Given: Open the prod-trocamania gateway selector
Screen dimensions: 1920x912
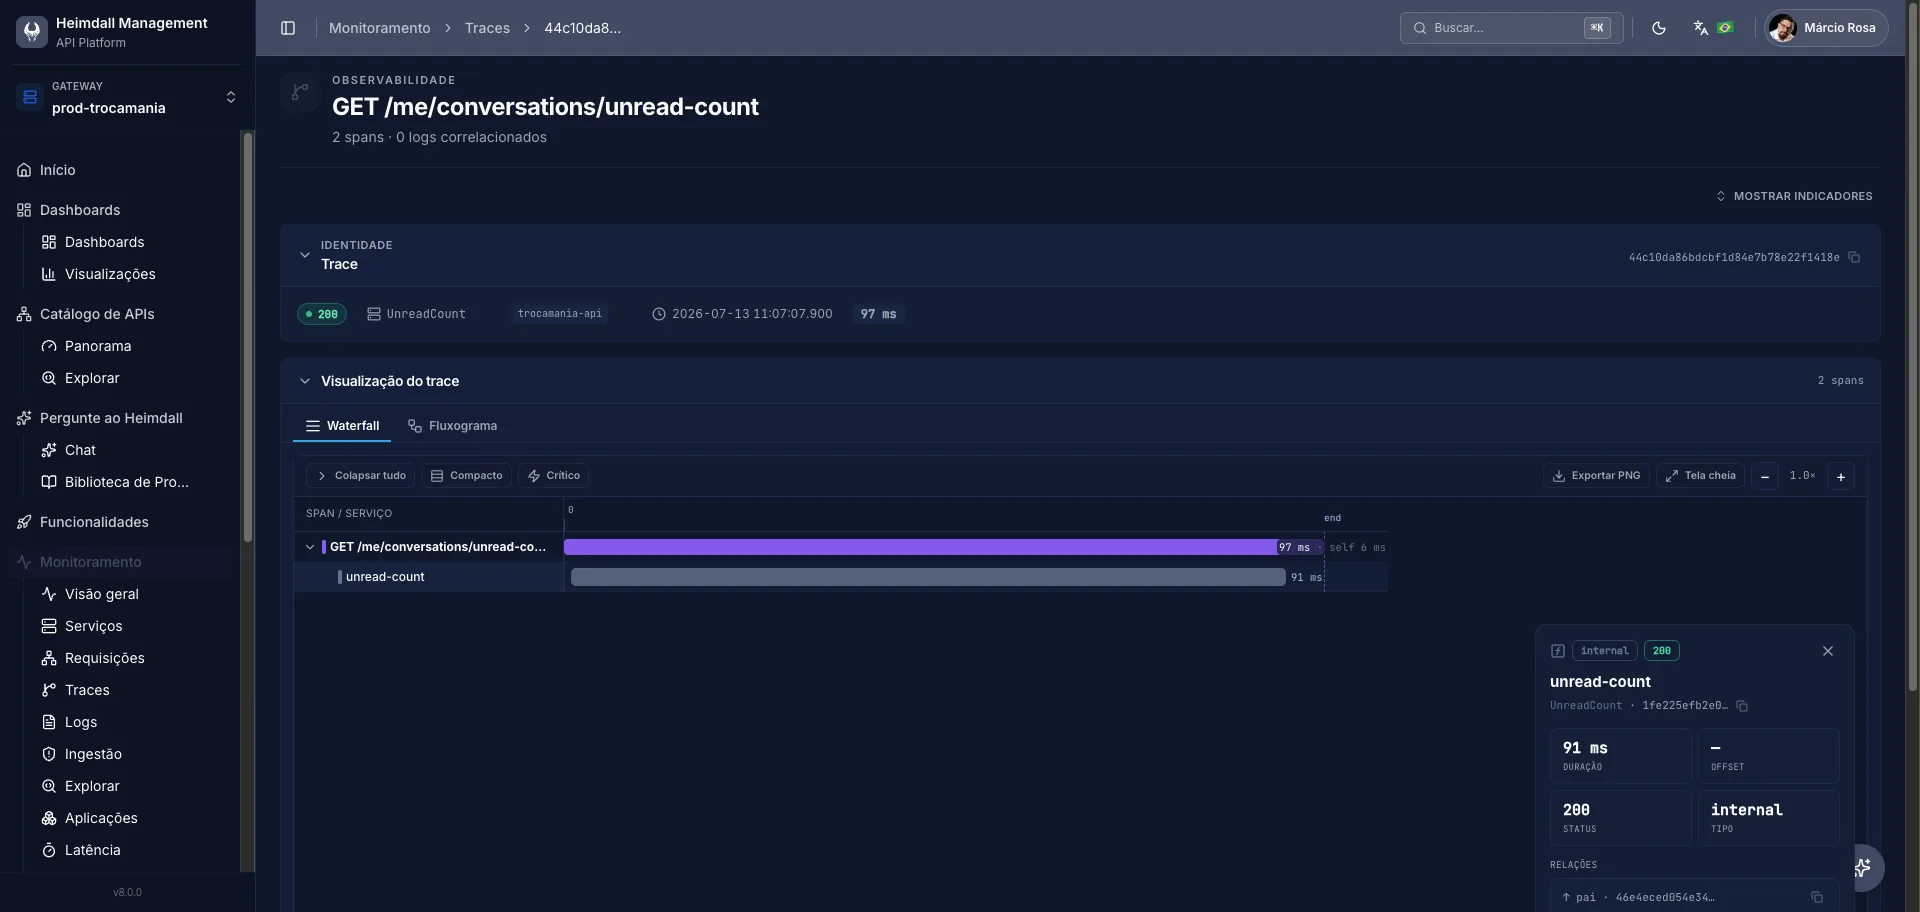Looking at the screenshot, I should (128, 97).
